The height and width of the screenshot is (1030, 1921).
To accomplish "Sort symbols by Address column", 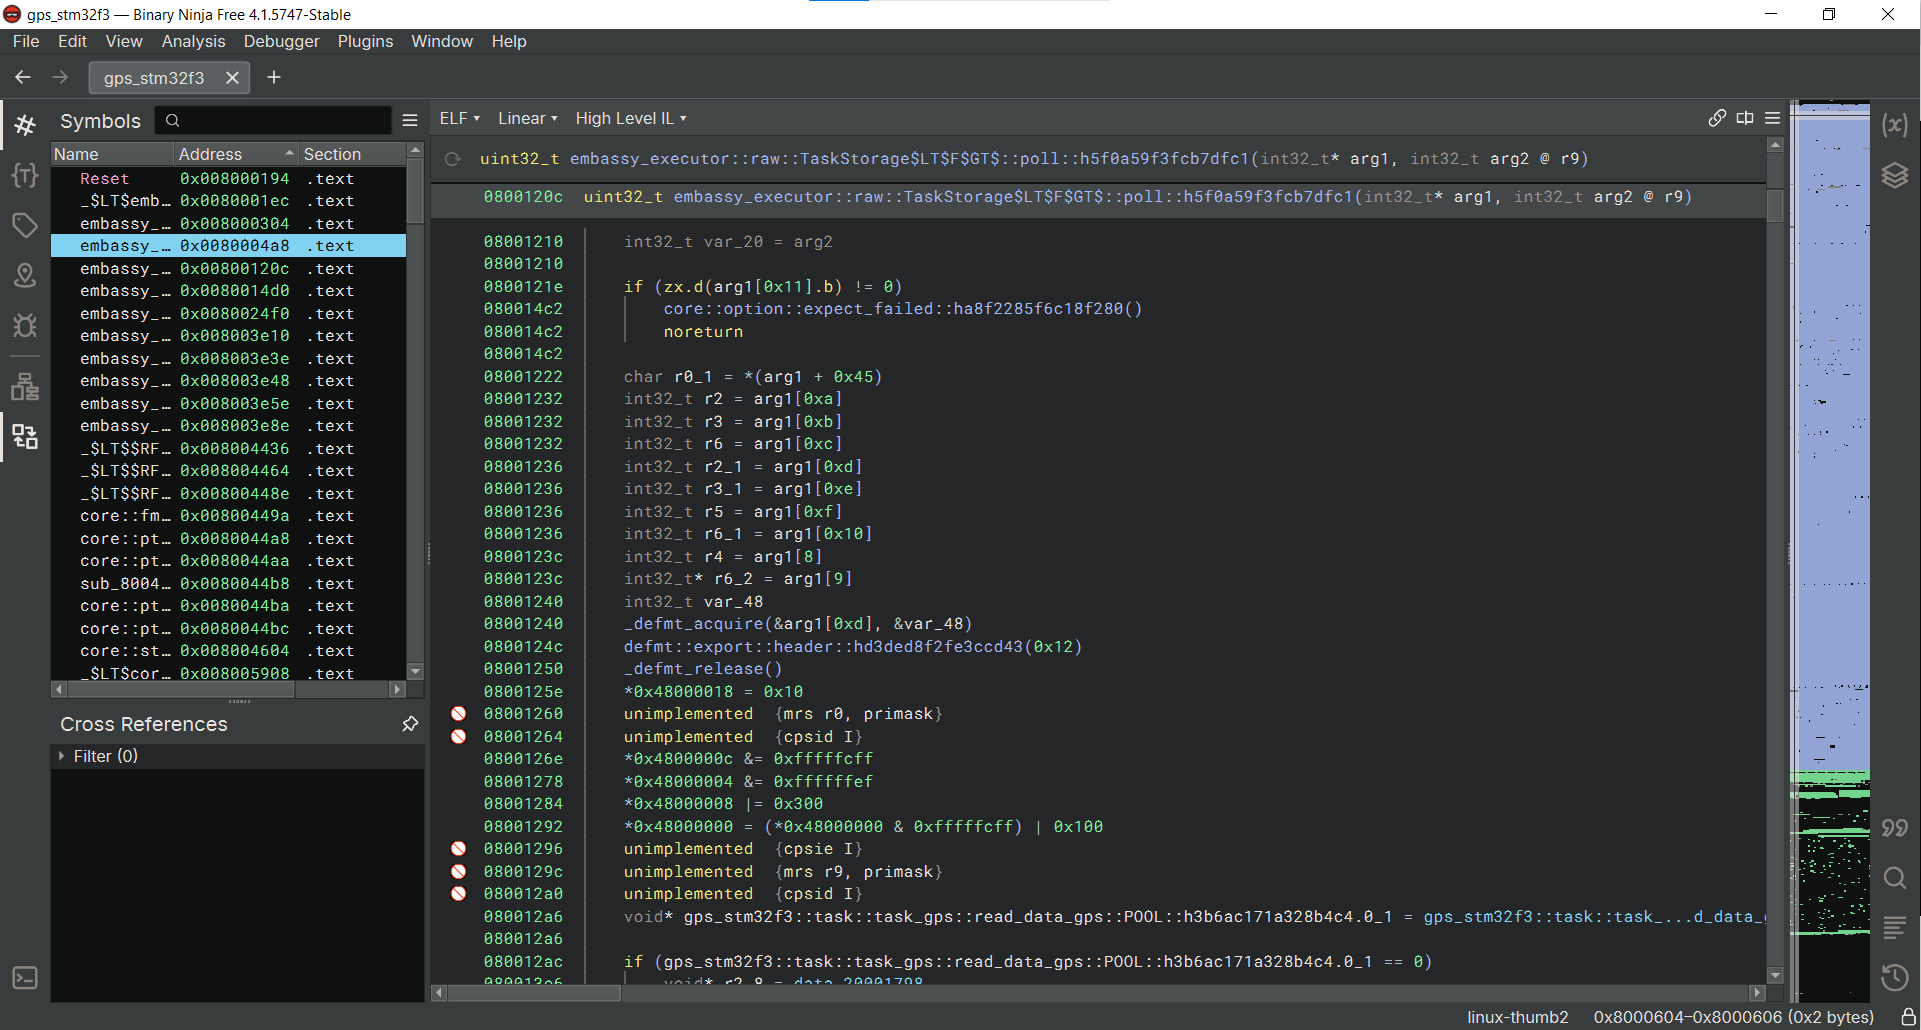I will pos(236,154).
